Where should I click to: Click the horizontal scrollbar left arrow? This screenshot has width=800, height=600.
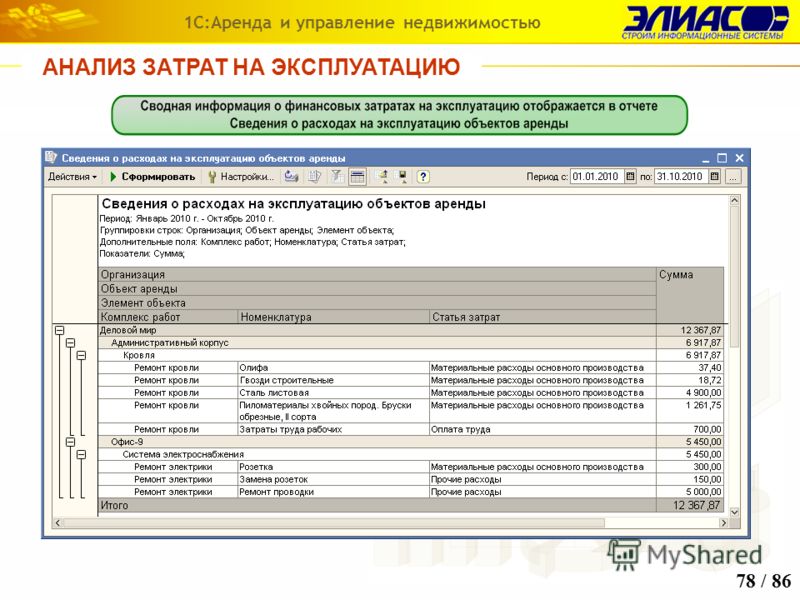tap(58, 523)
